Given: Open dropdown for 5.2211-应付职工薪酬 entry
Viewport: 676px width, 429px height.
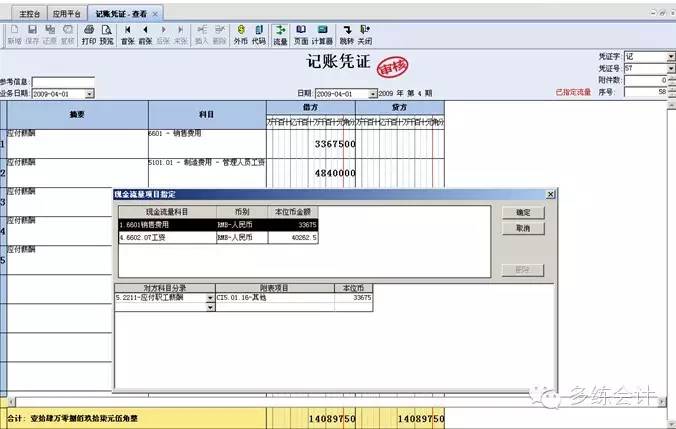Looking at the screenshot, I should [210, 298].
